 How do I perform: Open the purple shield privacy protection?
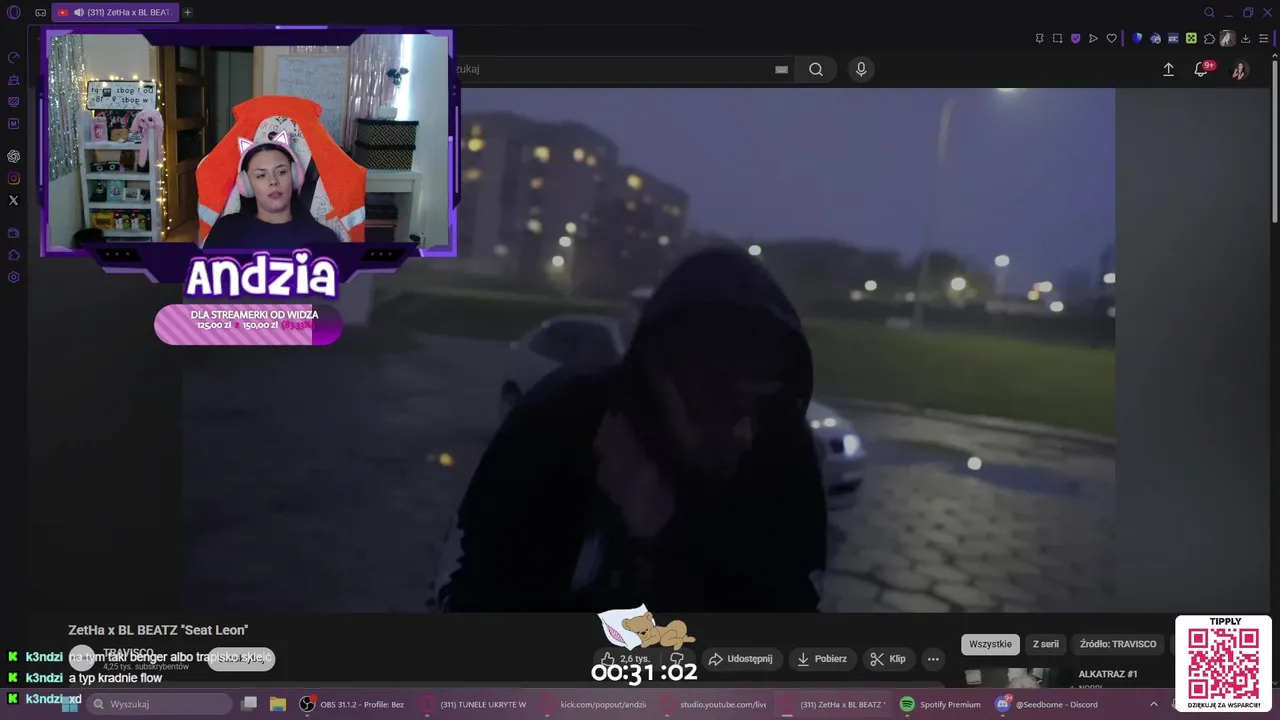(1075, 38)
